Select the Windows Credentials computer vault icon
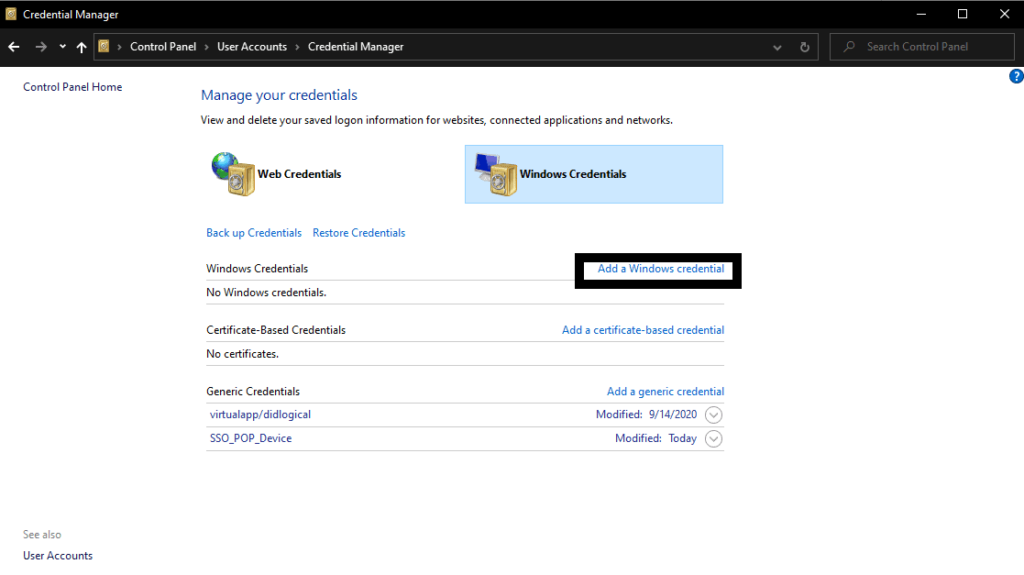Screen dimensions: 1024x575 (496, 174)
